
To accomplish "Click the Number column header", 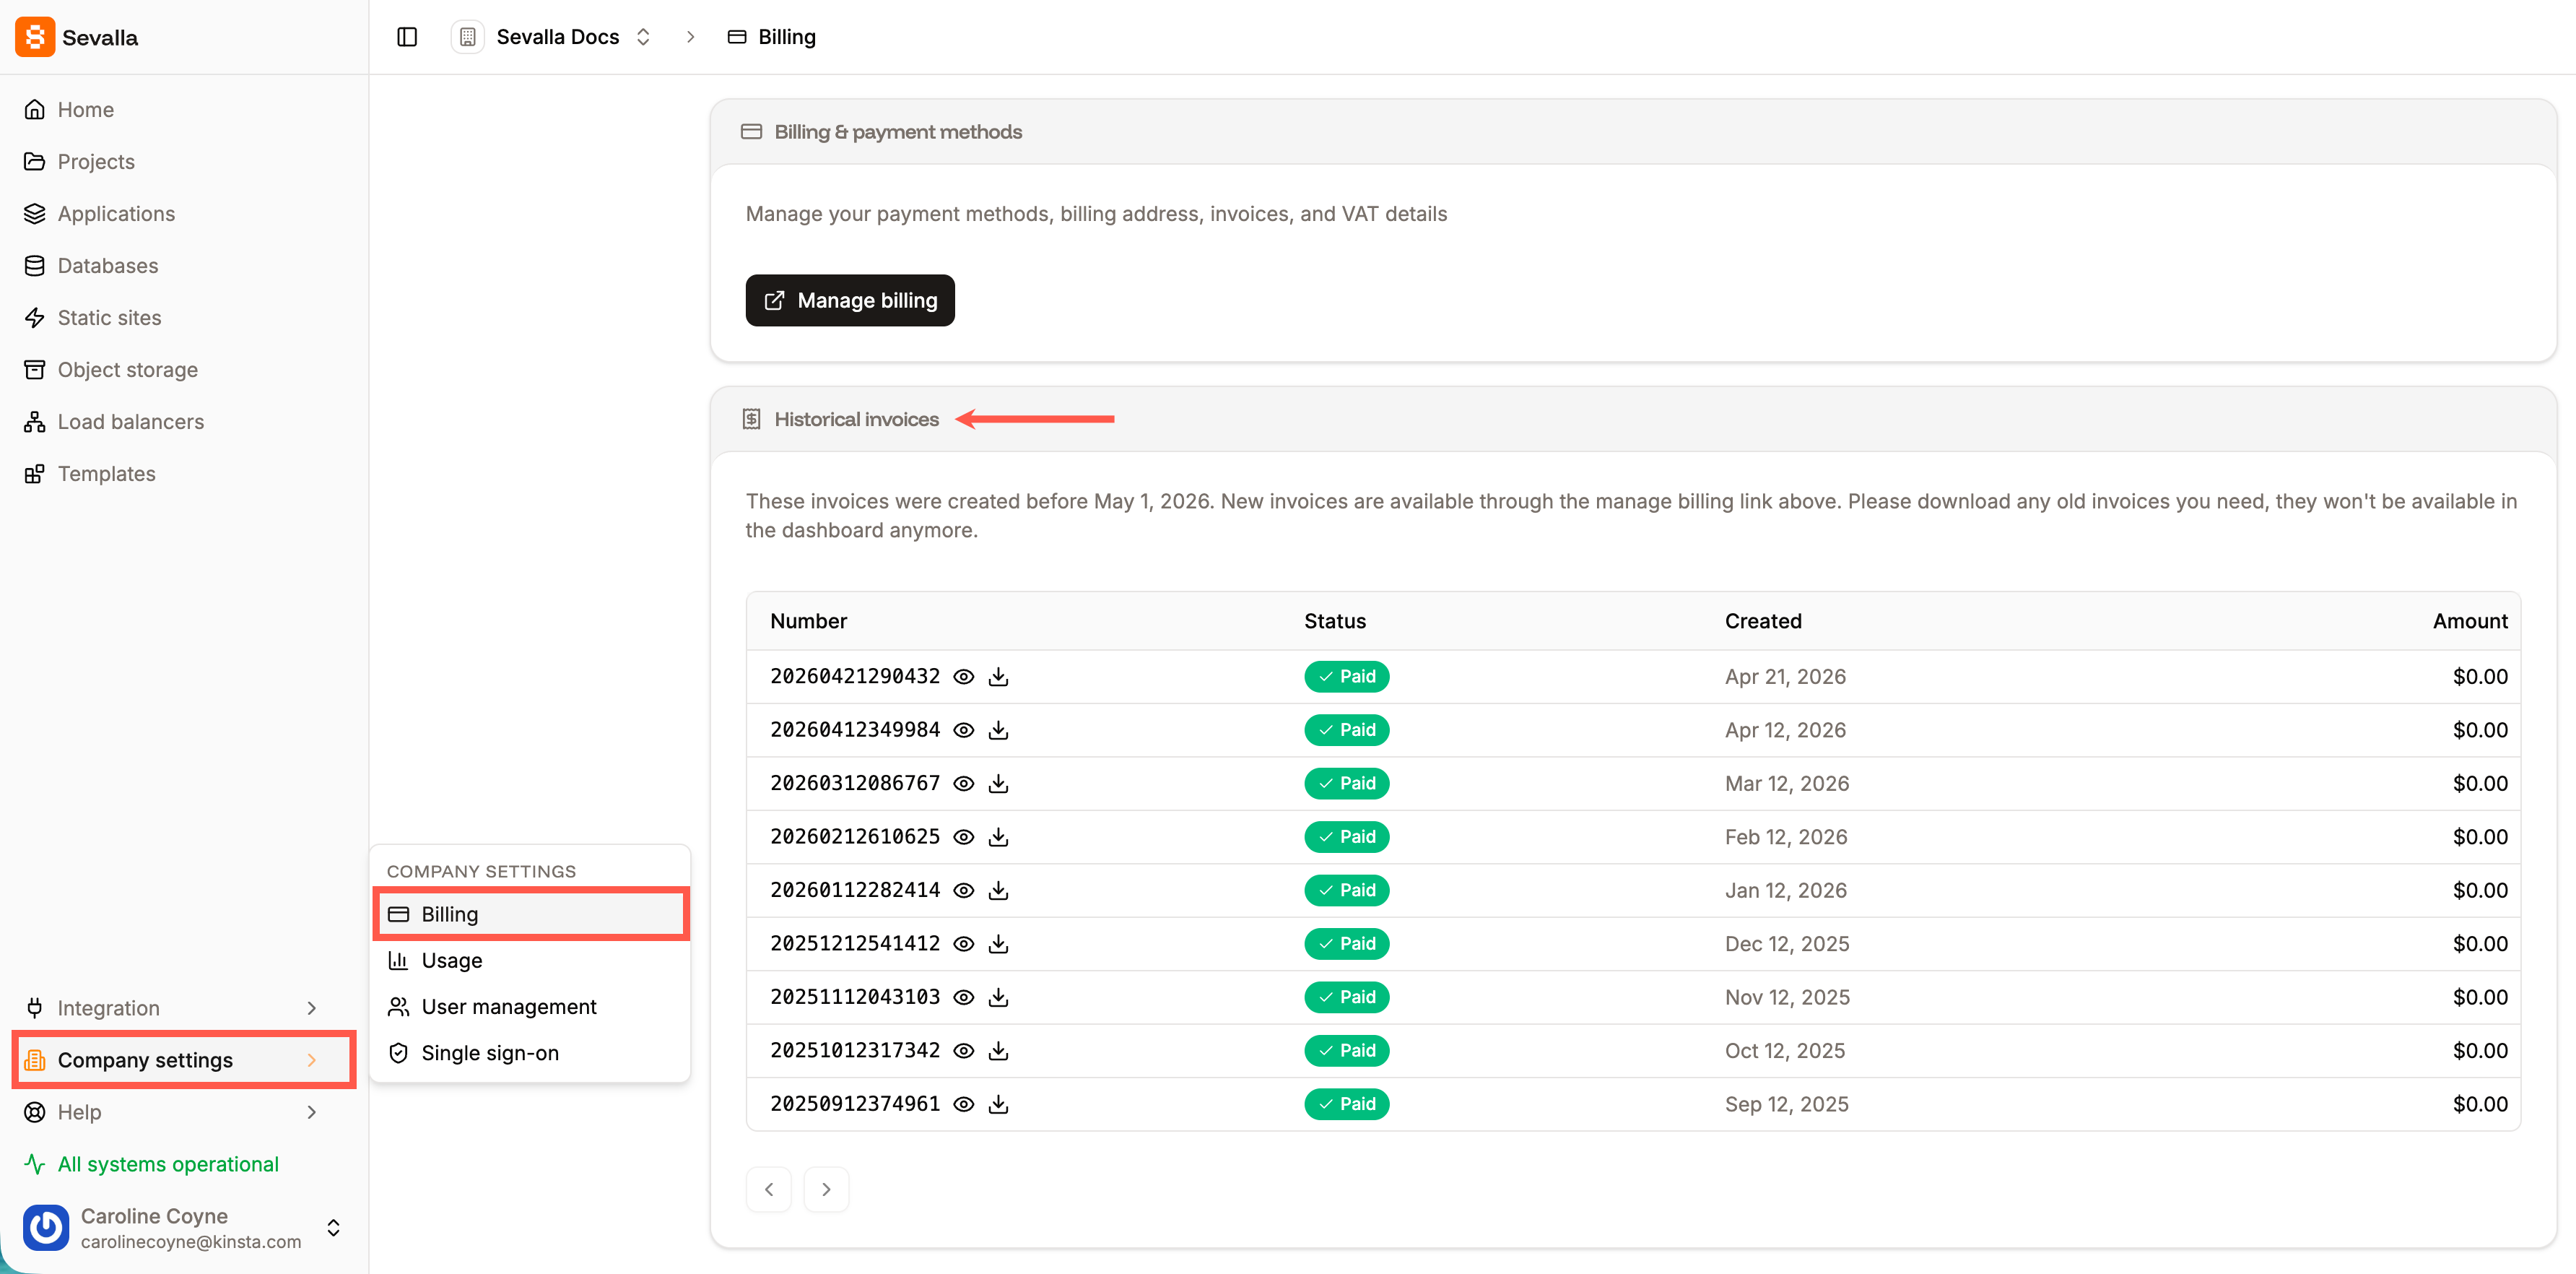I will (808, 621).
